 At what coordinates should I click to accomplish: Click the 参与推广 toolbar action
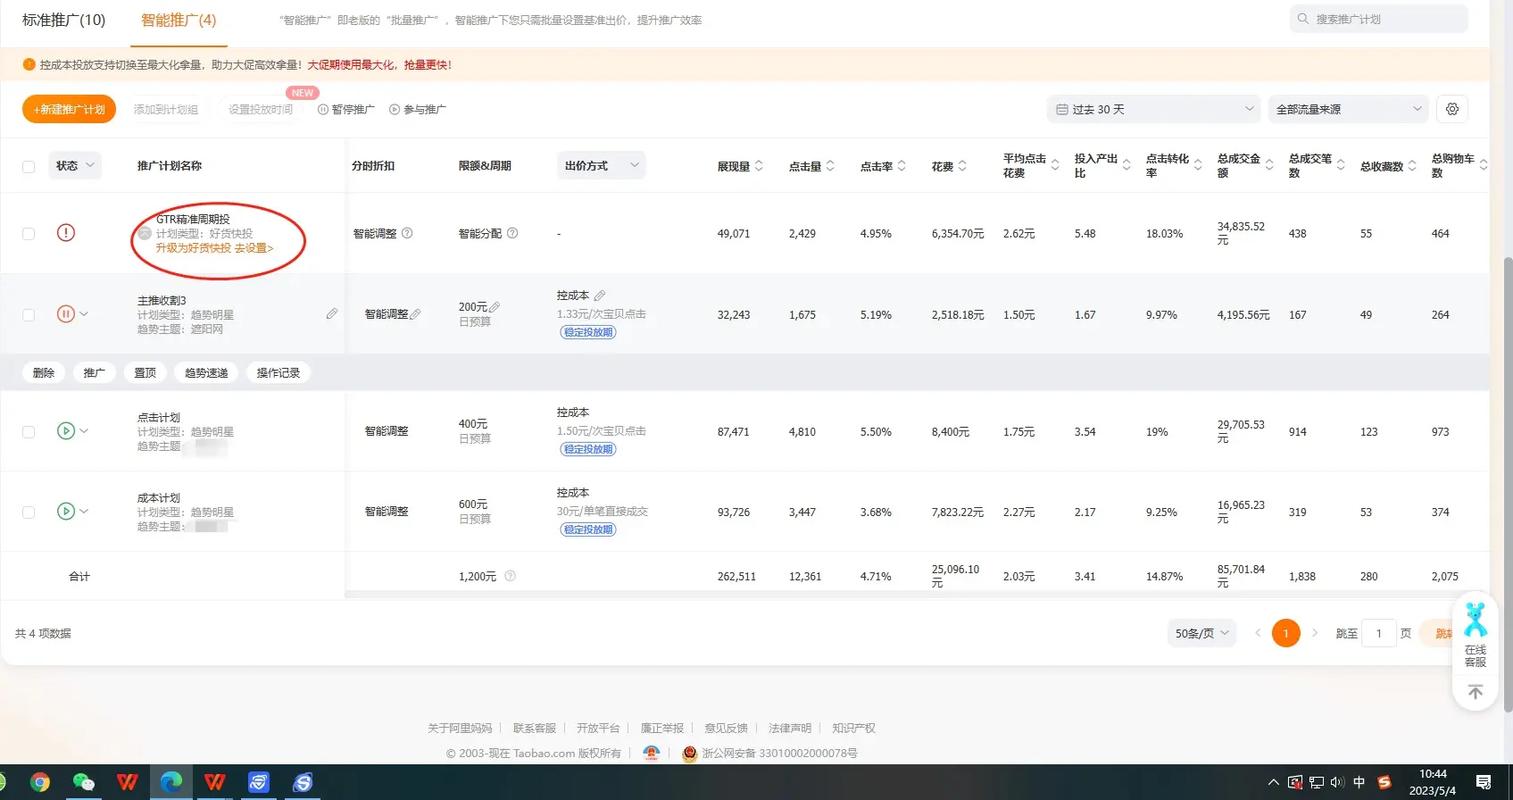[x=417, y=109]
